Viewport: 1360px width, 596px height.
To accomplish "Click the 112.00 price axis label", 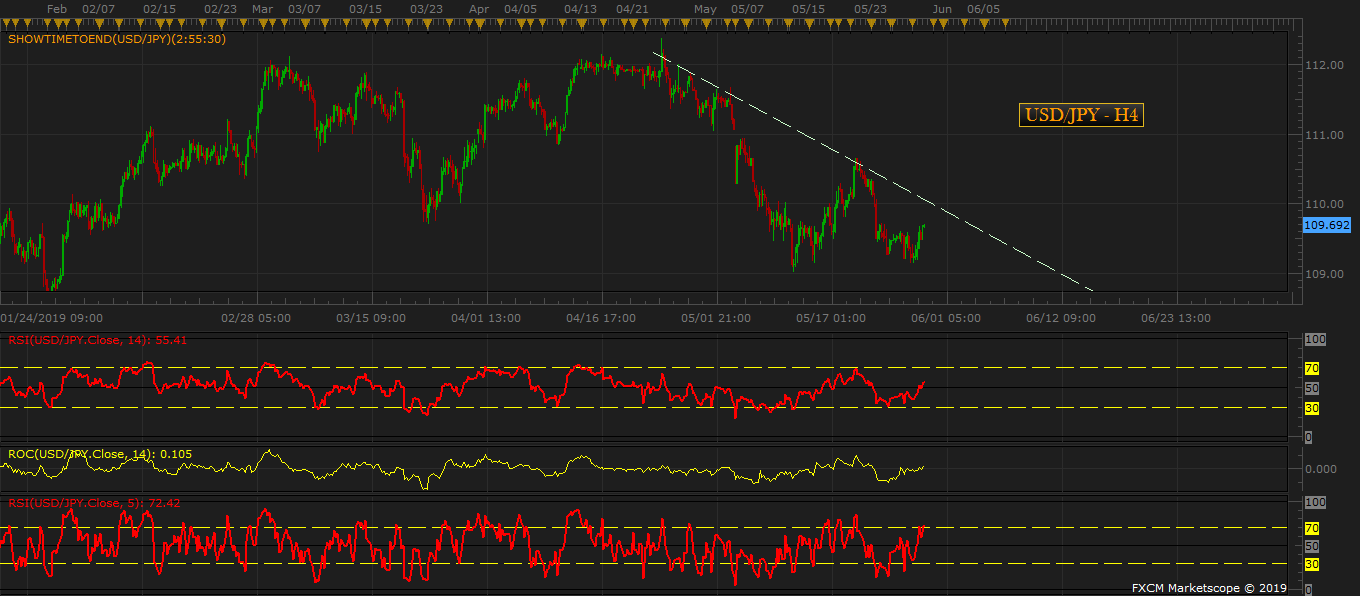I will [1322, 65].
